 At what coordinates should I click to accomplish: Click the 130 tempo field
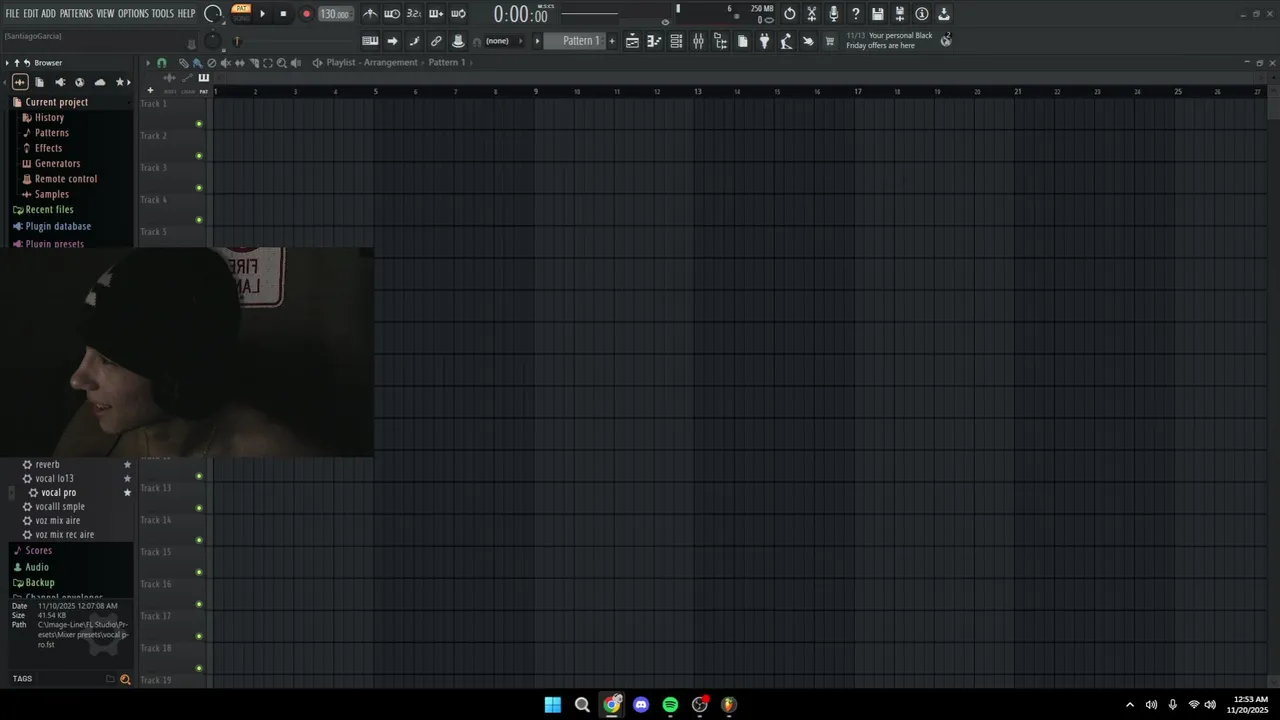coord(335,14)
